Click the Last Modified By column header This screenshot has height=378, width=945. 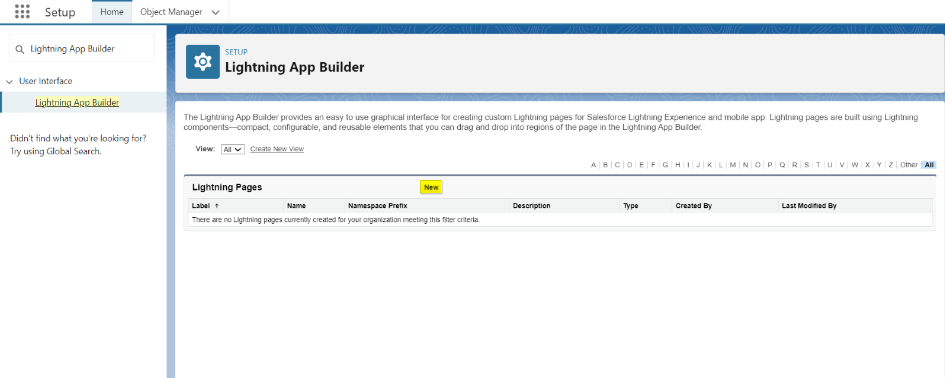point(809,206)
